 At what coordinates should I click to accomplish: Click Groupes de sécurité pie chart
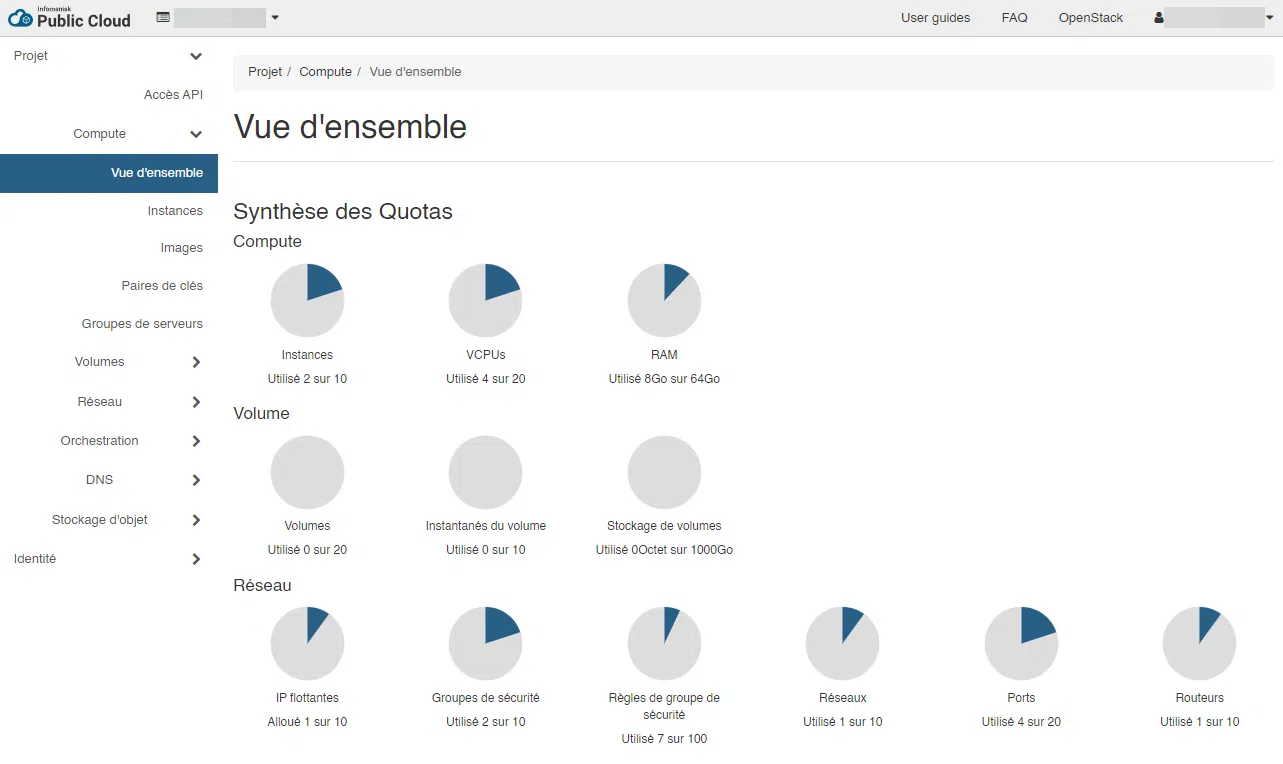(485, 644)
